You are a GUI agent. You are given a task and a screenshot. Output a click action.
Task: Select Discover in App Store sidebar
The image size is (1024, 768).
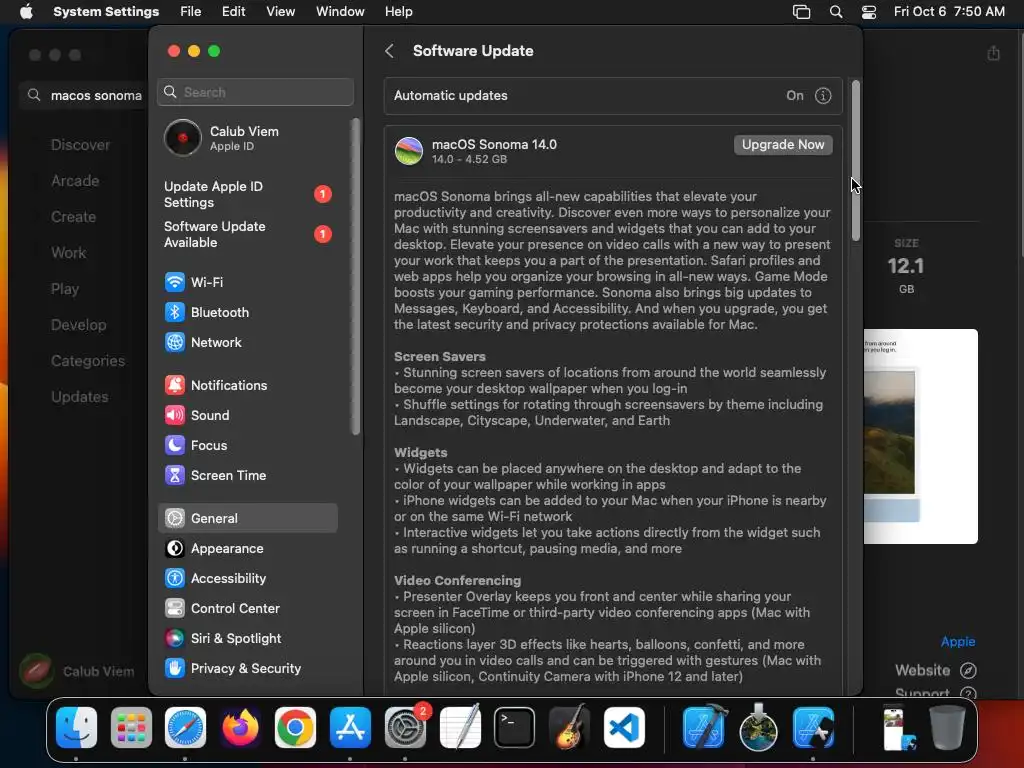(80, 145)
